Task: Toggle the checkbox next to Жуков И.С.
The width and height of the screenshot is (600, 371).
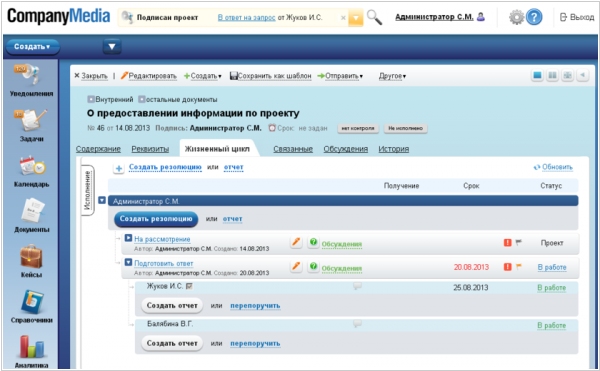Action: [189, 286]
